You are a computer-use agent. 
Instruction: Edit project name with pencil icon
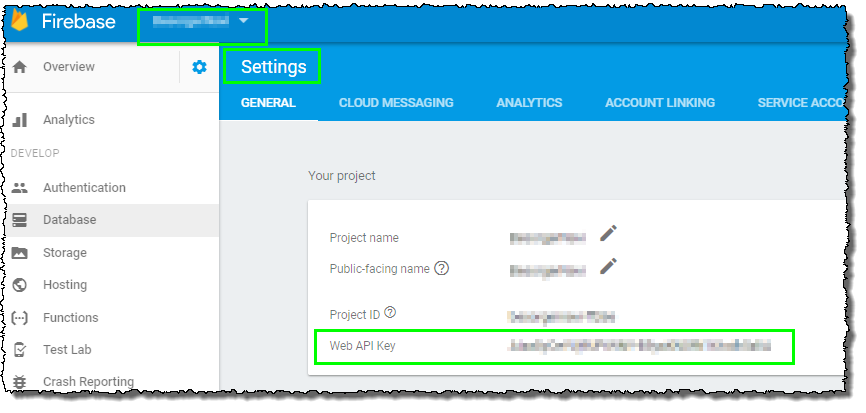[x=608, y=234]
